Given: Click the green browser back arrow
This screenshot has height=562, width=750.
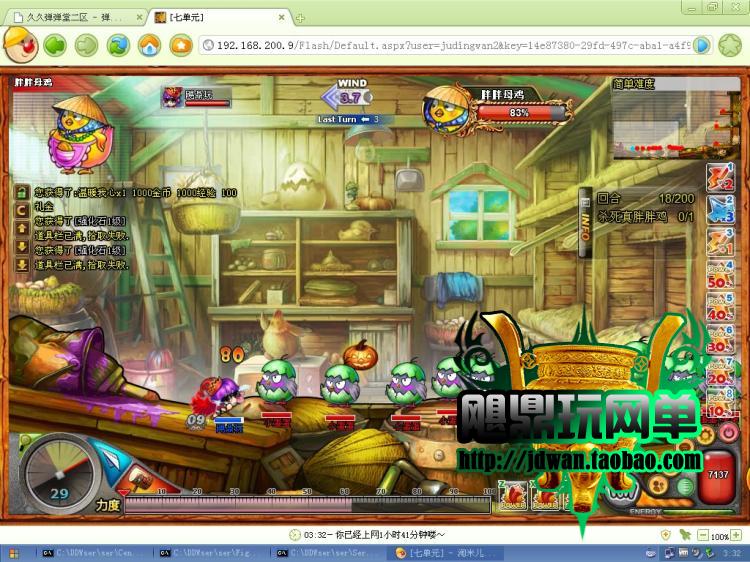Looking at the screenshot, I should coord(55,46).
